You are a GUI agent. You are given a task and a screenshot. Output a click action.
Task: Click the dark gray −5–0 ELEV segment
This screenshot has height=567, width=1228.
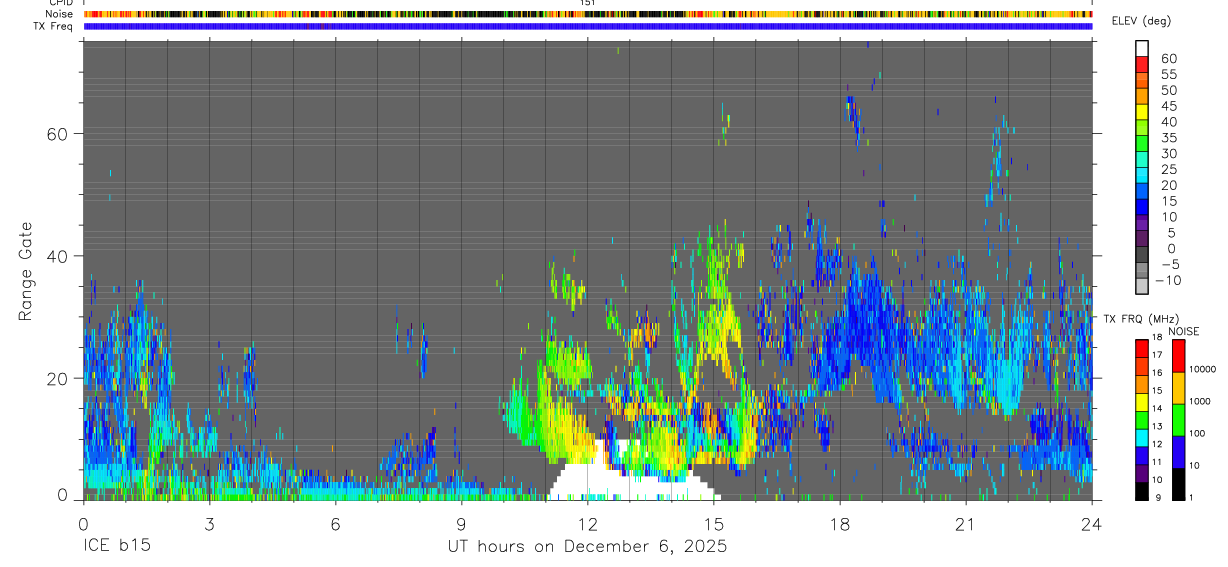(1142, 252)
